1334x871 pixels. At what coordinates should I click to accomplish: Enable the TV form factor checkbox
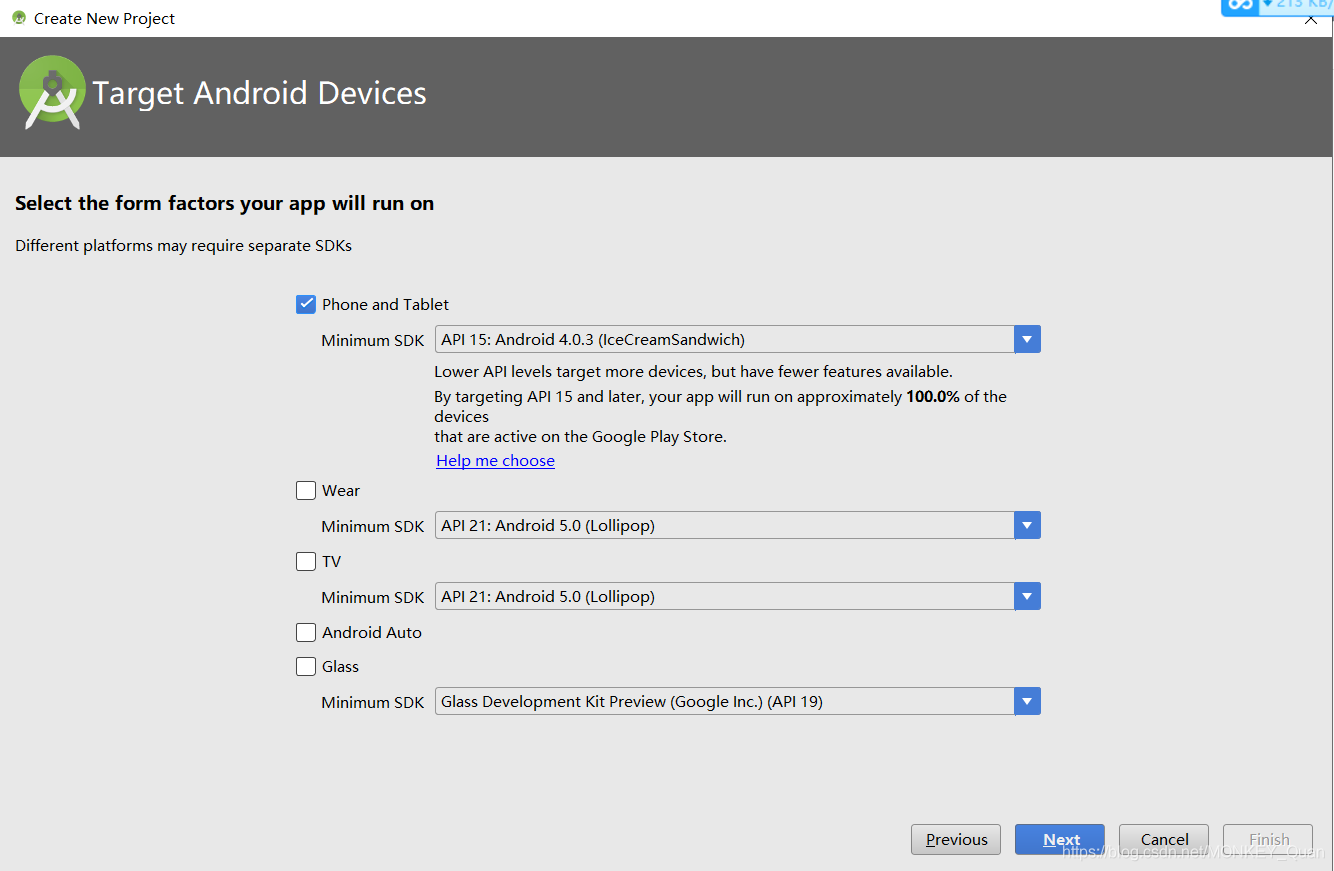pos(306,561)
